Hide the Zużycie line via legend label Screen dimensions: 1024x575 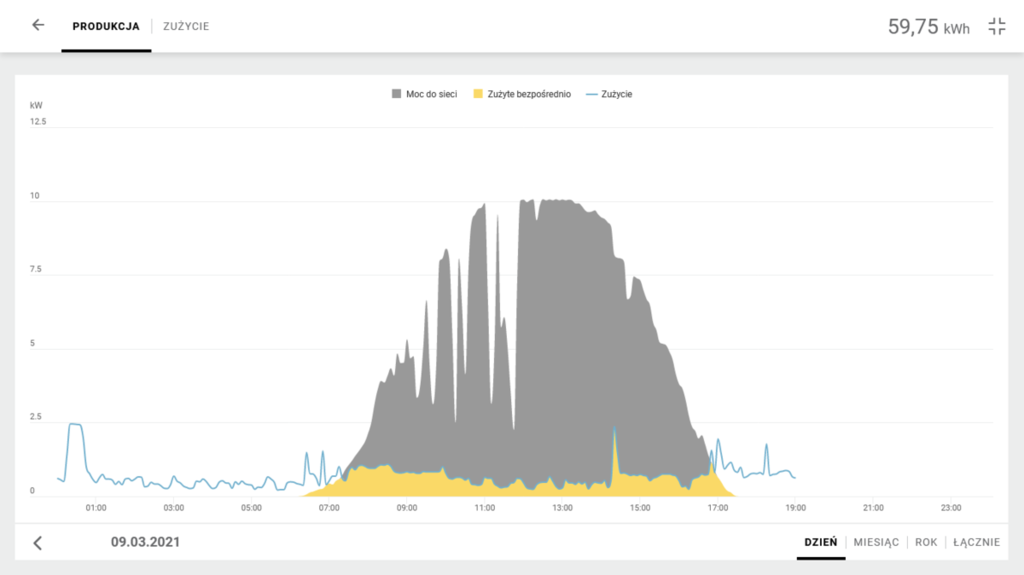pyautogui.click(x=616, y=94)
